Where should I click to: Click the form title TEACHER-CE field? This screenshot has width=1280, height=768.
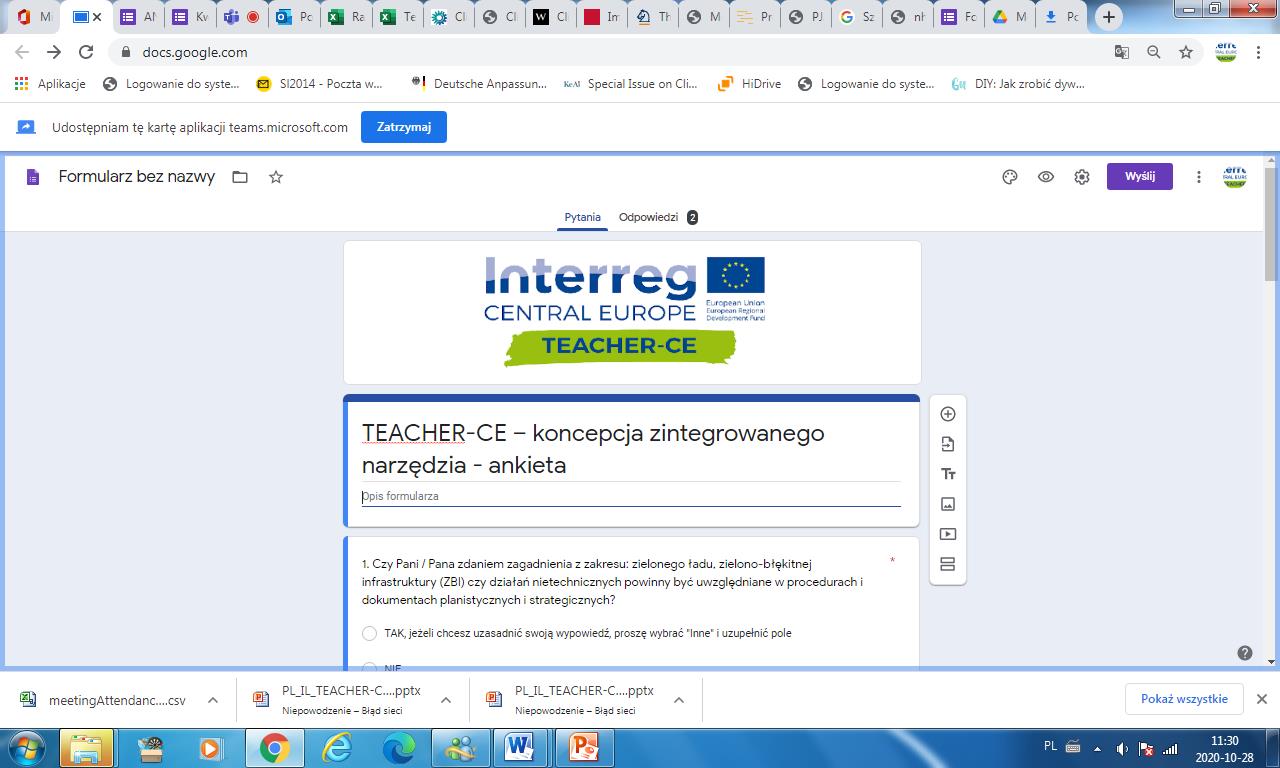631,449
